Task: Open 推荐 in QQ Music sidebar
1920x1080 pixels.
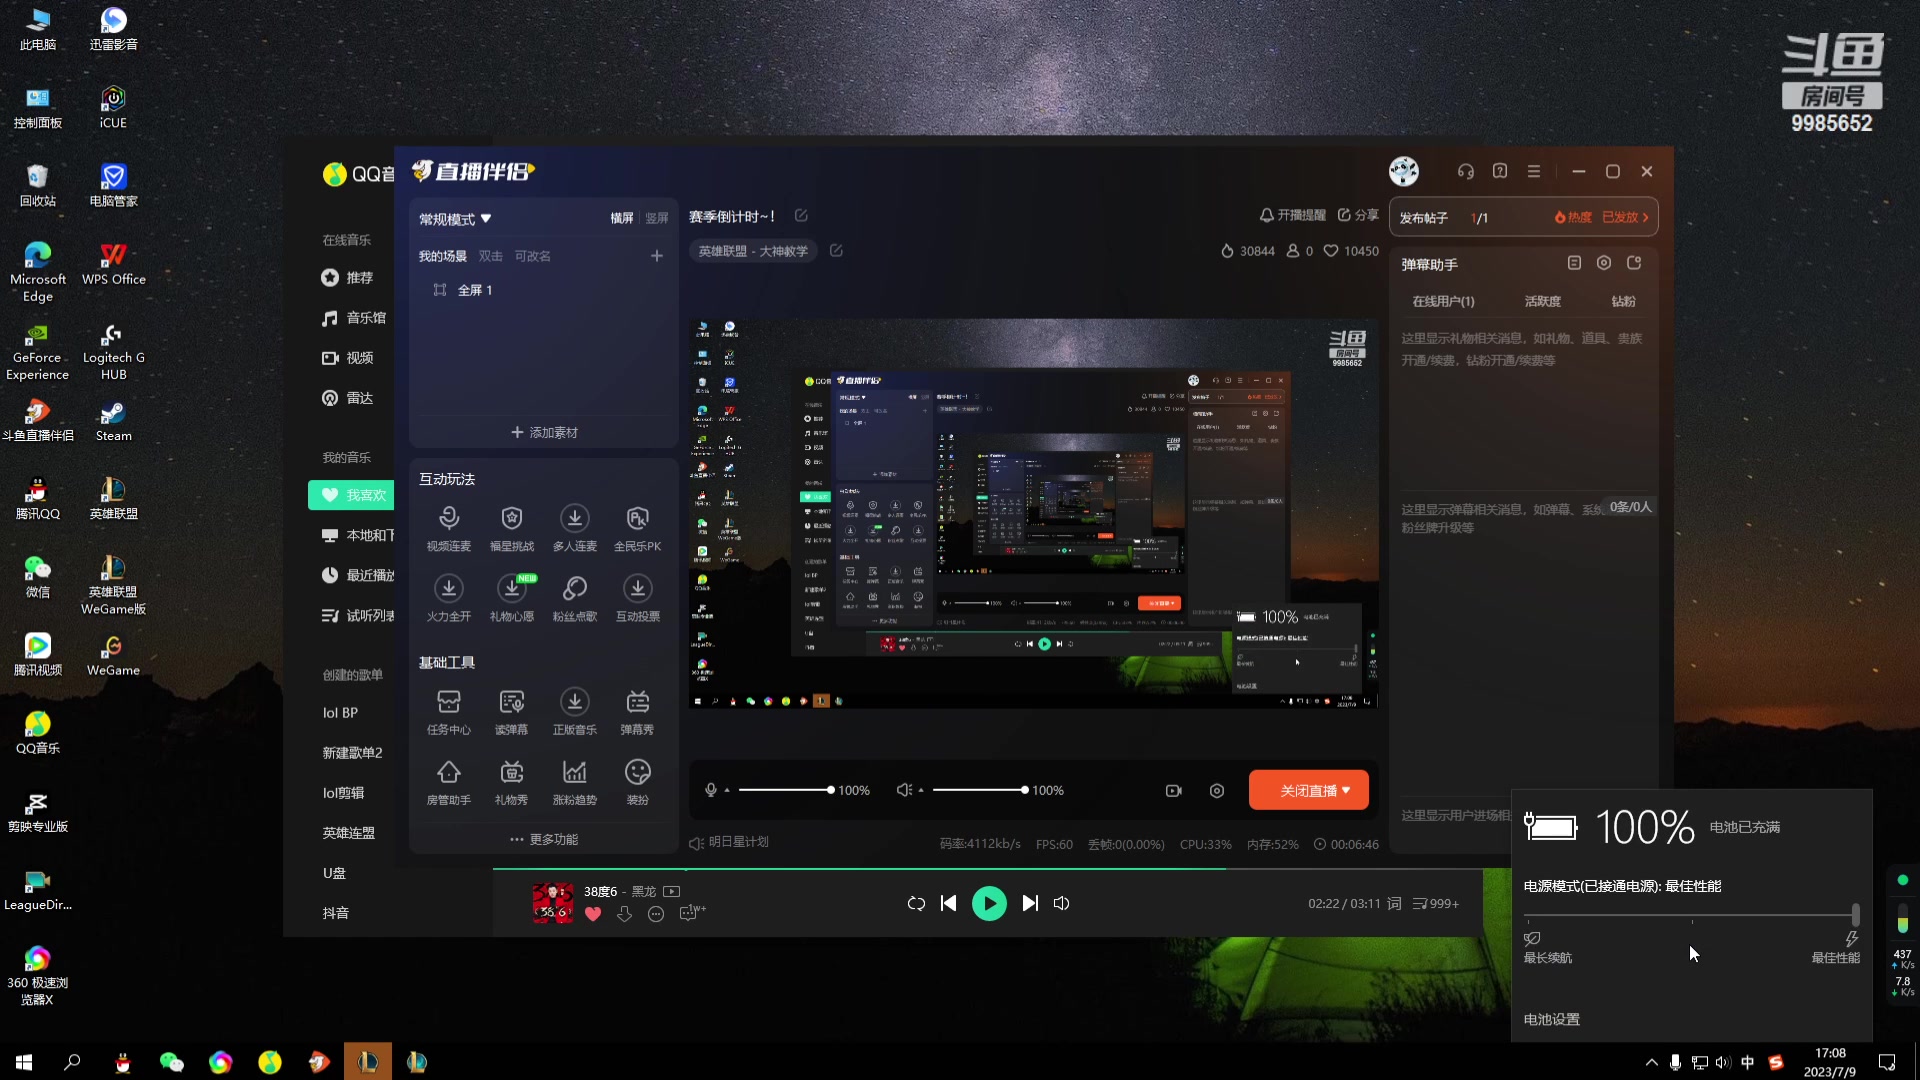Action: click(347, 277)
